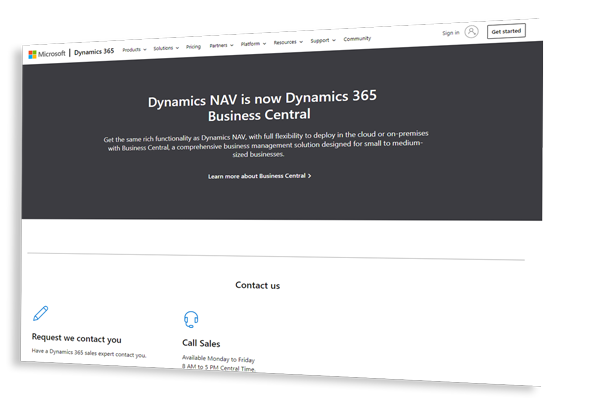The image size is (600, 405).
Task: Click the user account avatar icon
Action: pos(471,32)
